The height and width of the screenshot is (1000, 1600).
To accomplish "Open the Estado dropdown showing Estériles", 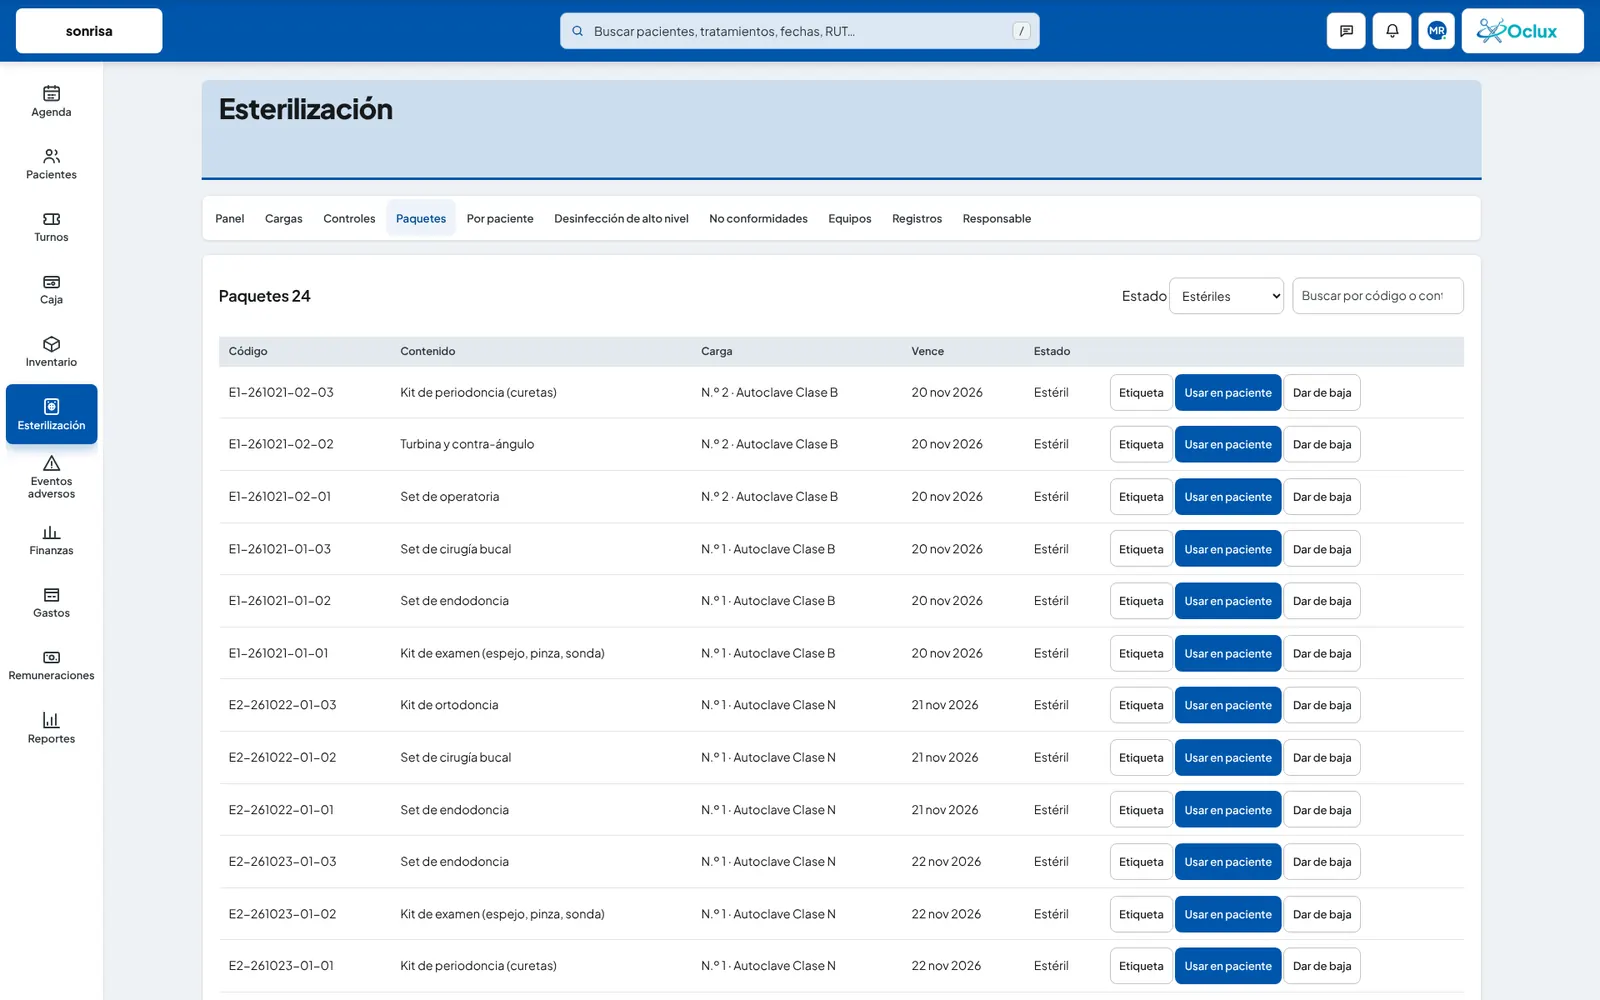I will click(1226, 296).
